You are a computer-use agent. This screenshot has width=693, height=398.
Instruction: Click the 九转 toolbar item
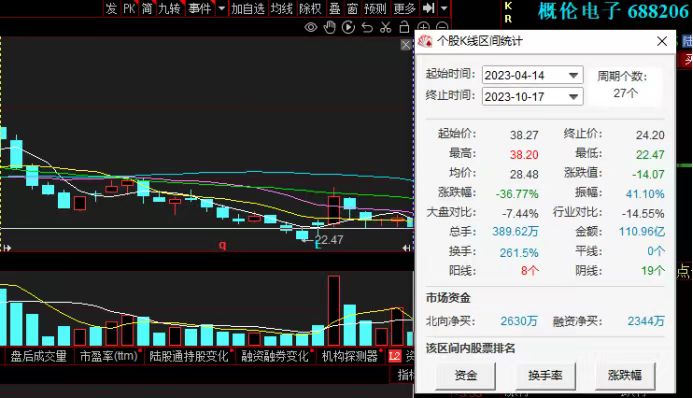click(169, 8)
